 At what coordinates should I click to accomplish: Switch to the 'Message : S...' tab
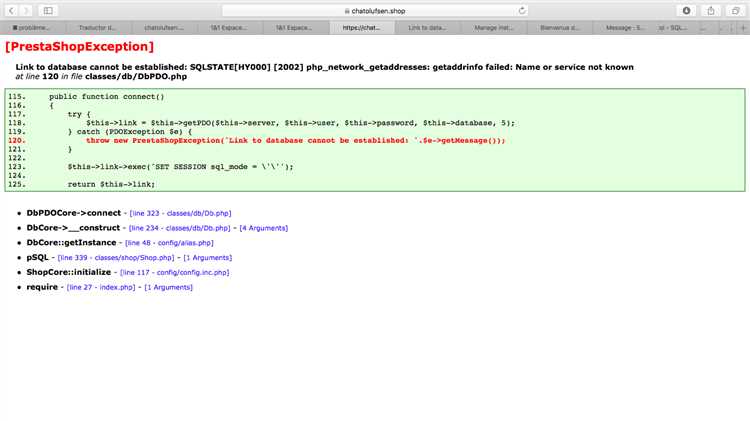[624, 28]
